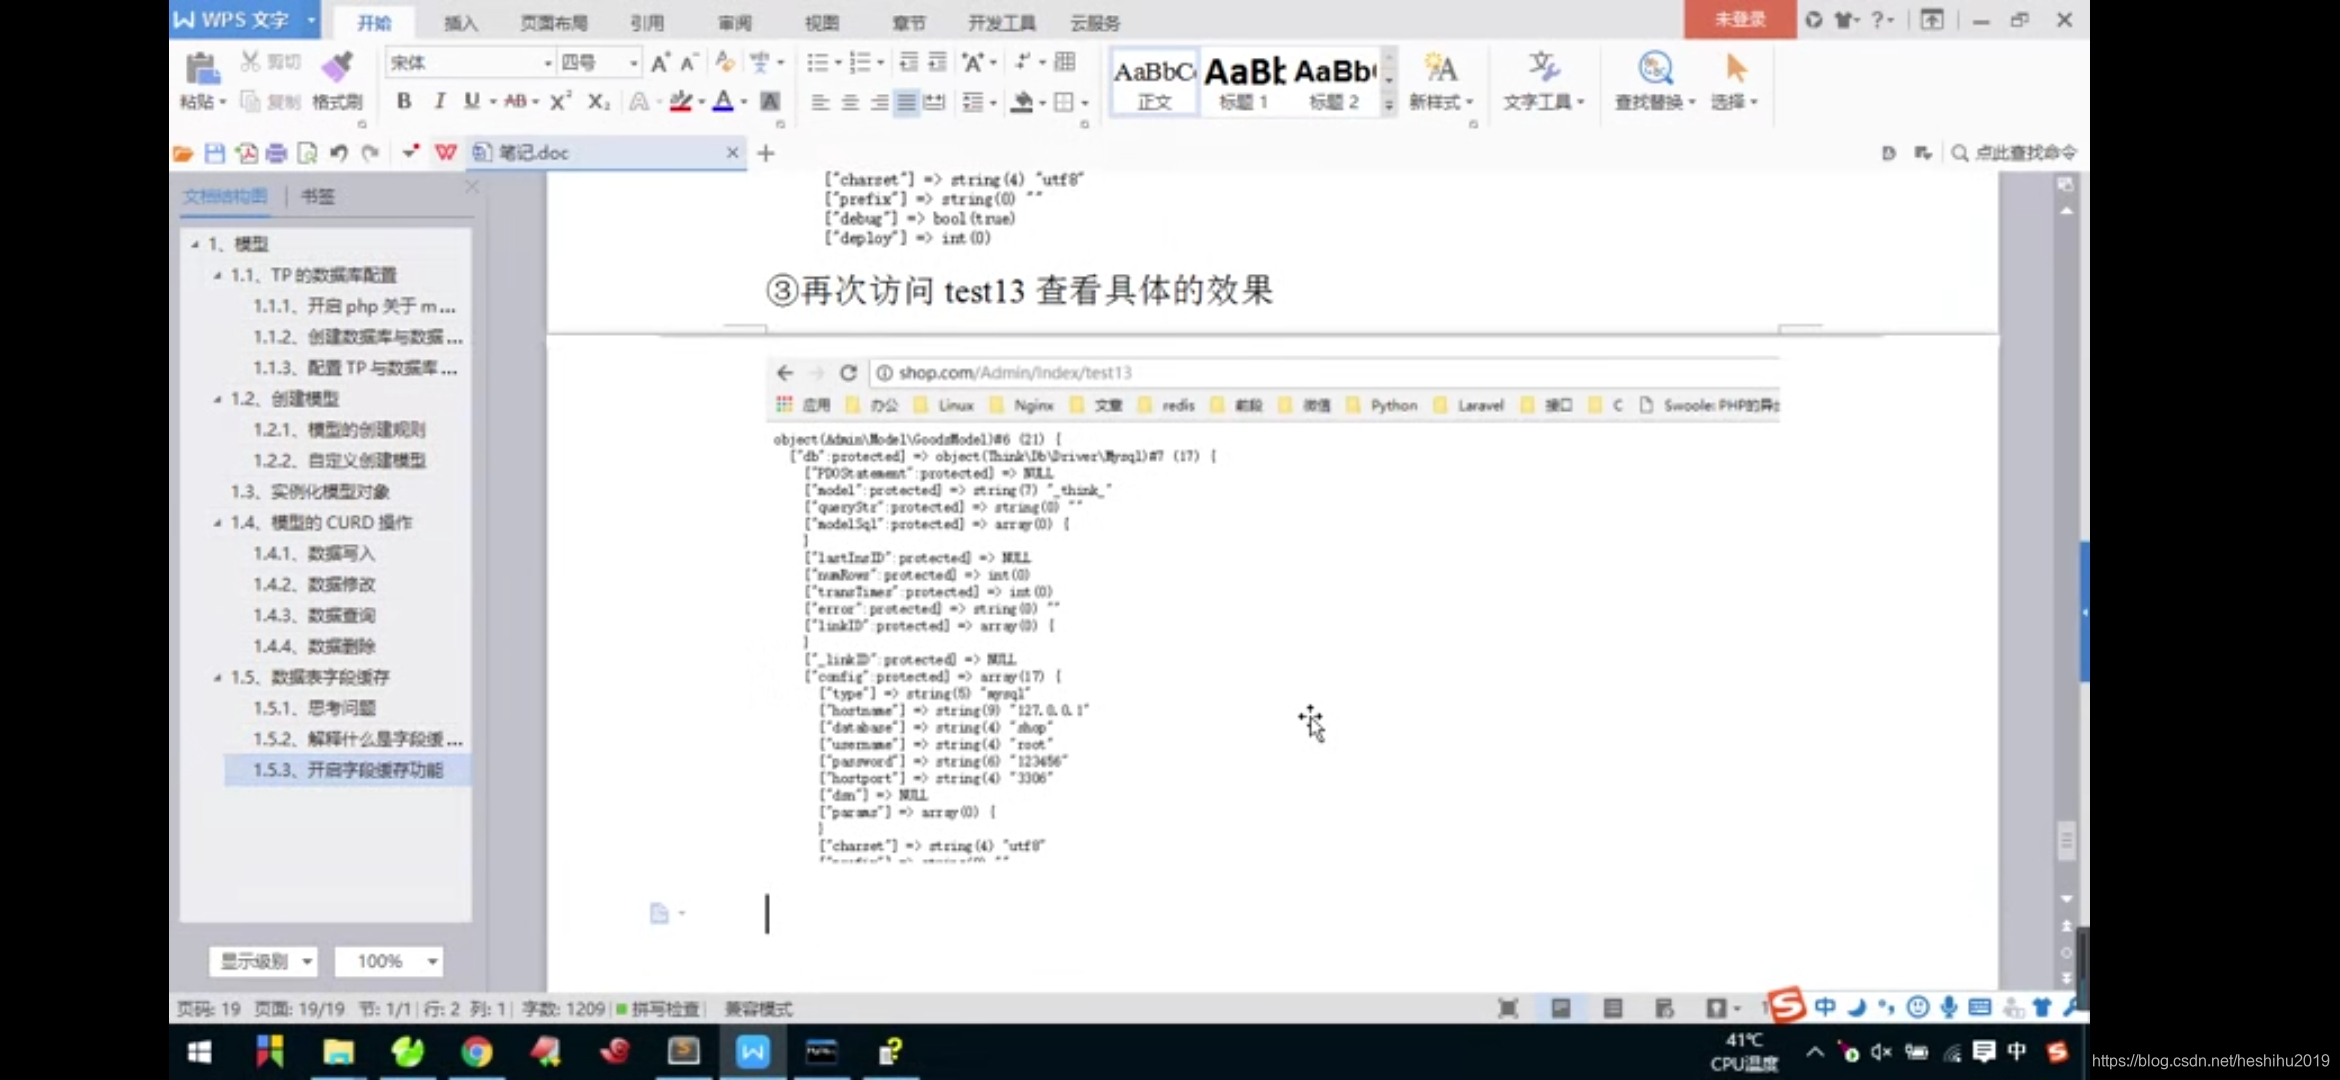2340x1080 pixels.
Task: Click the Find and Replace magnifier icon
Action: coord(1655,68)
